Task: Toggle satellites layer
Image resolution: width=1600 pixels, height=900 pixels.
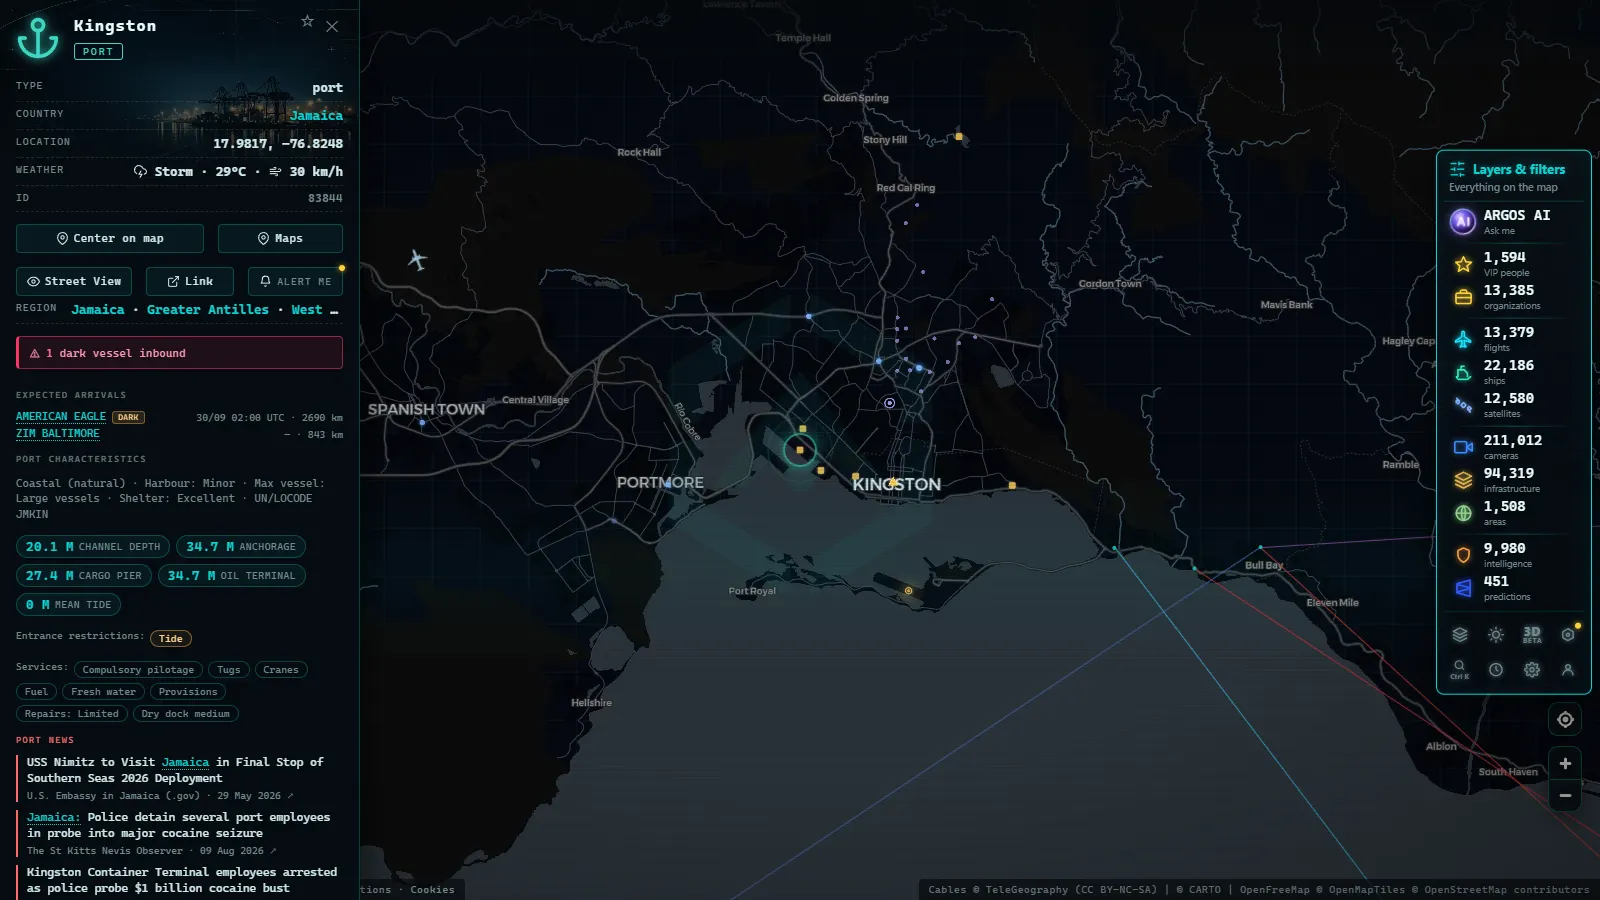Action: pyautogui.click(x=1513, y=405)
